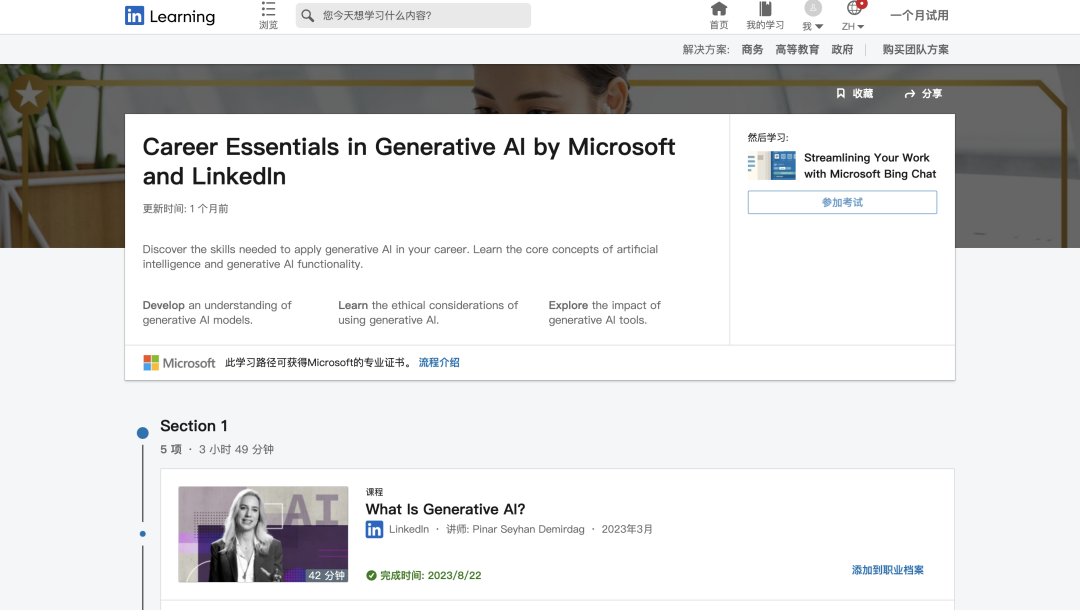Click the 首页 home icon
Image resolution: width=1080 pixels, height=610 pixels.
point(718,10)
